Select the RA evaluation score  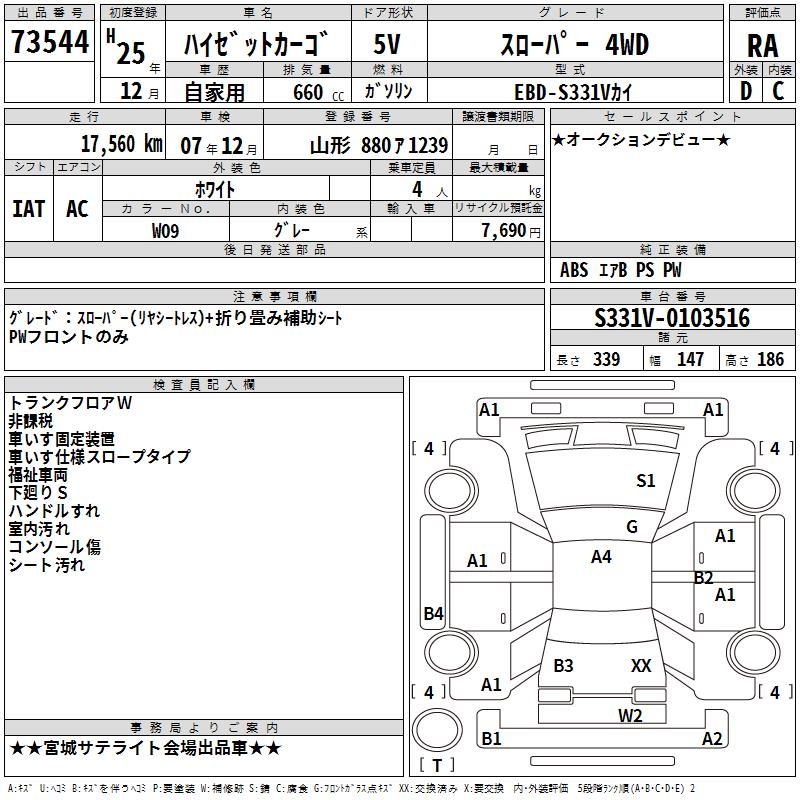coord(762,46)
